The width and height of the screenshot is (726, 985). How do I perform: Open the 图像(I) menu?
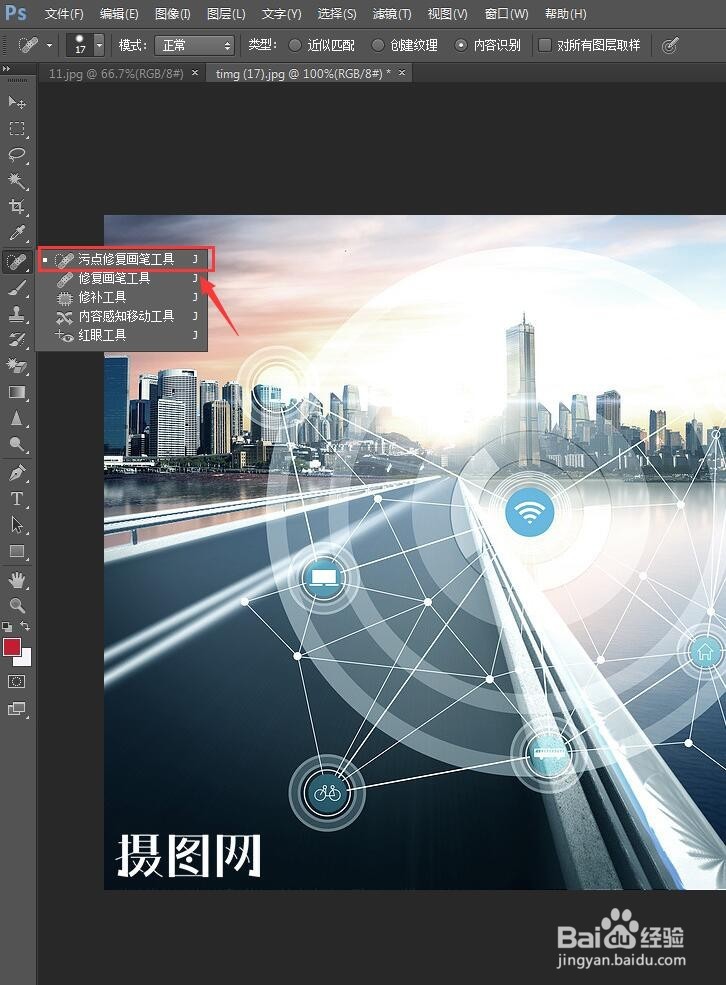tap(173, 13)
